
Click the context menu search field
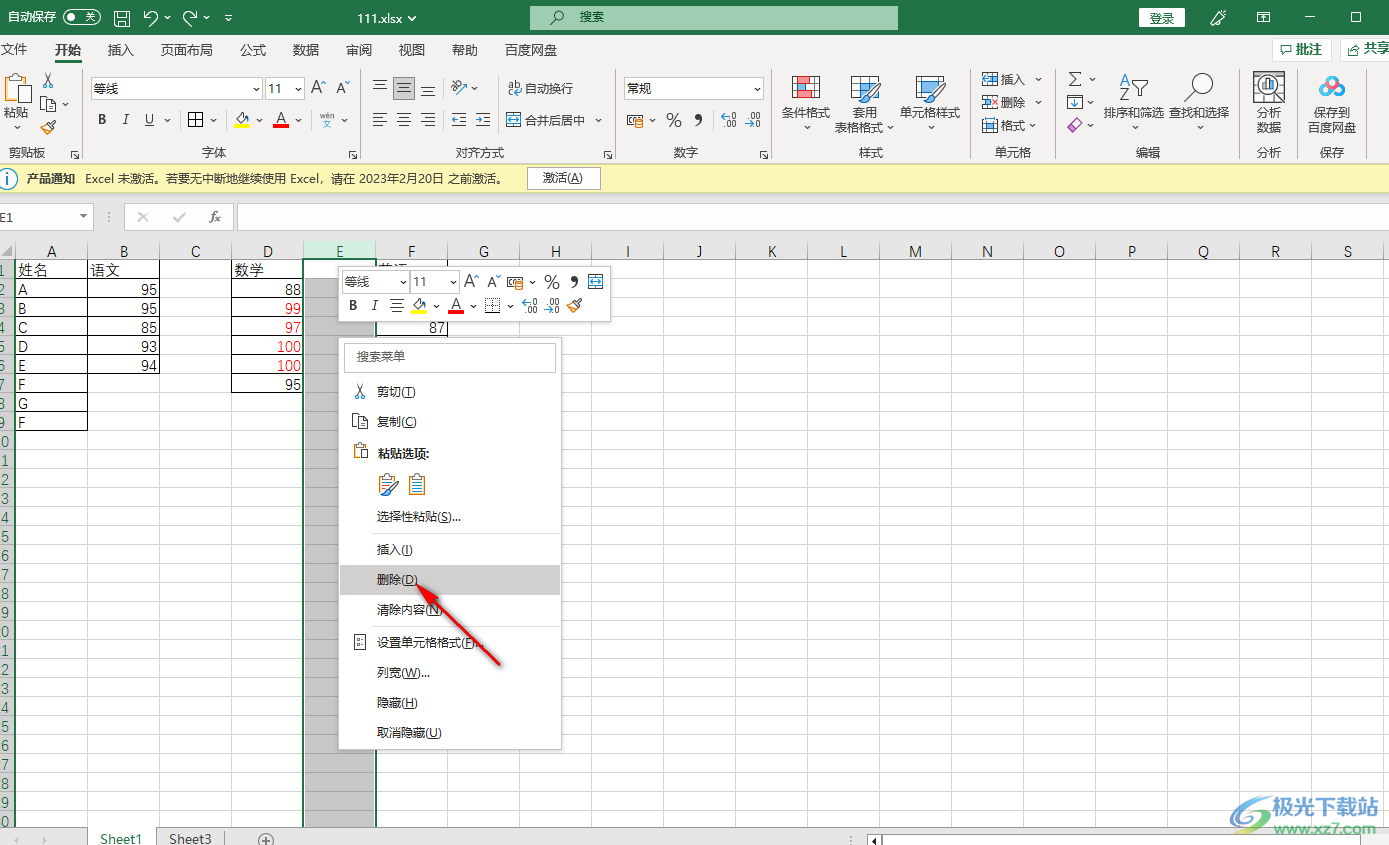pos(450,356)
